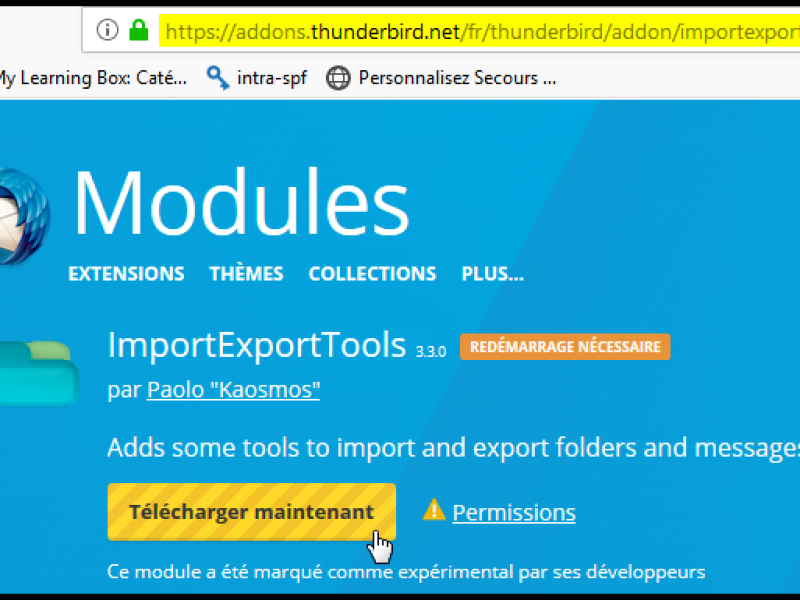The height and width of the screenshot is (600, 800).
Task: Click the globe icon of Personnalisez Secours bookmark
Action: (338, 78)
